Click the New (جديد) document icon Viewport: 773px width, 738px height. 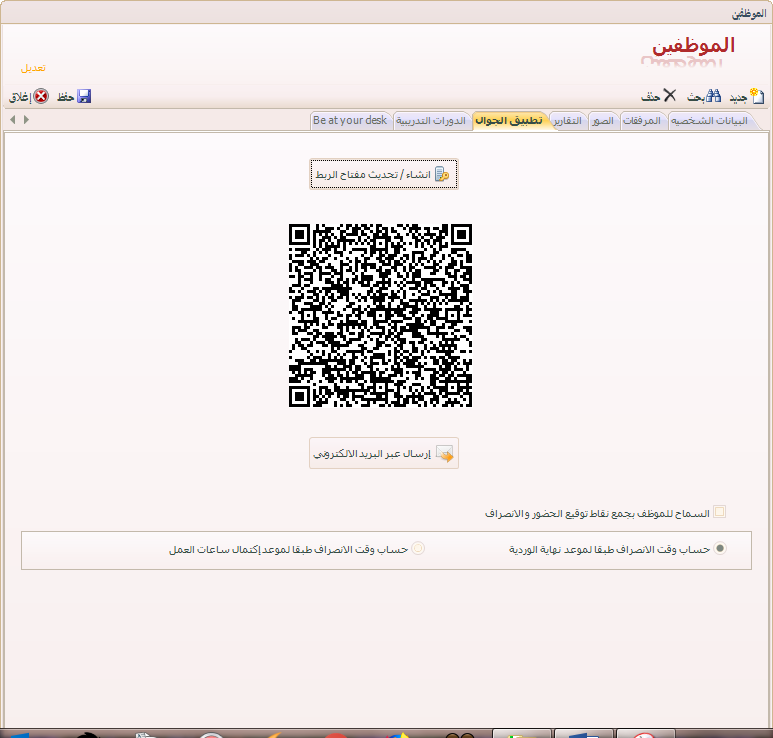[x=757, y=96]
